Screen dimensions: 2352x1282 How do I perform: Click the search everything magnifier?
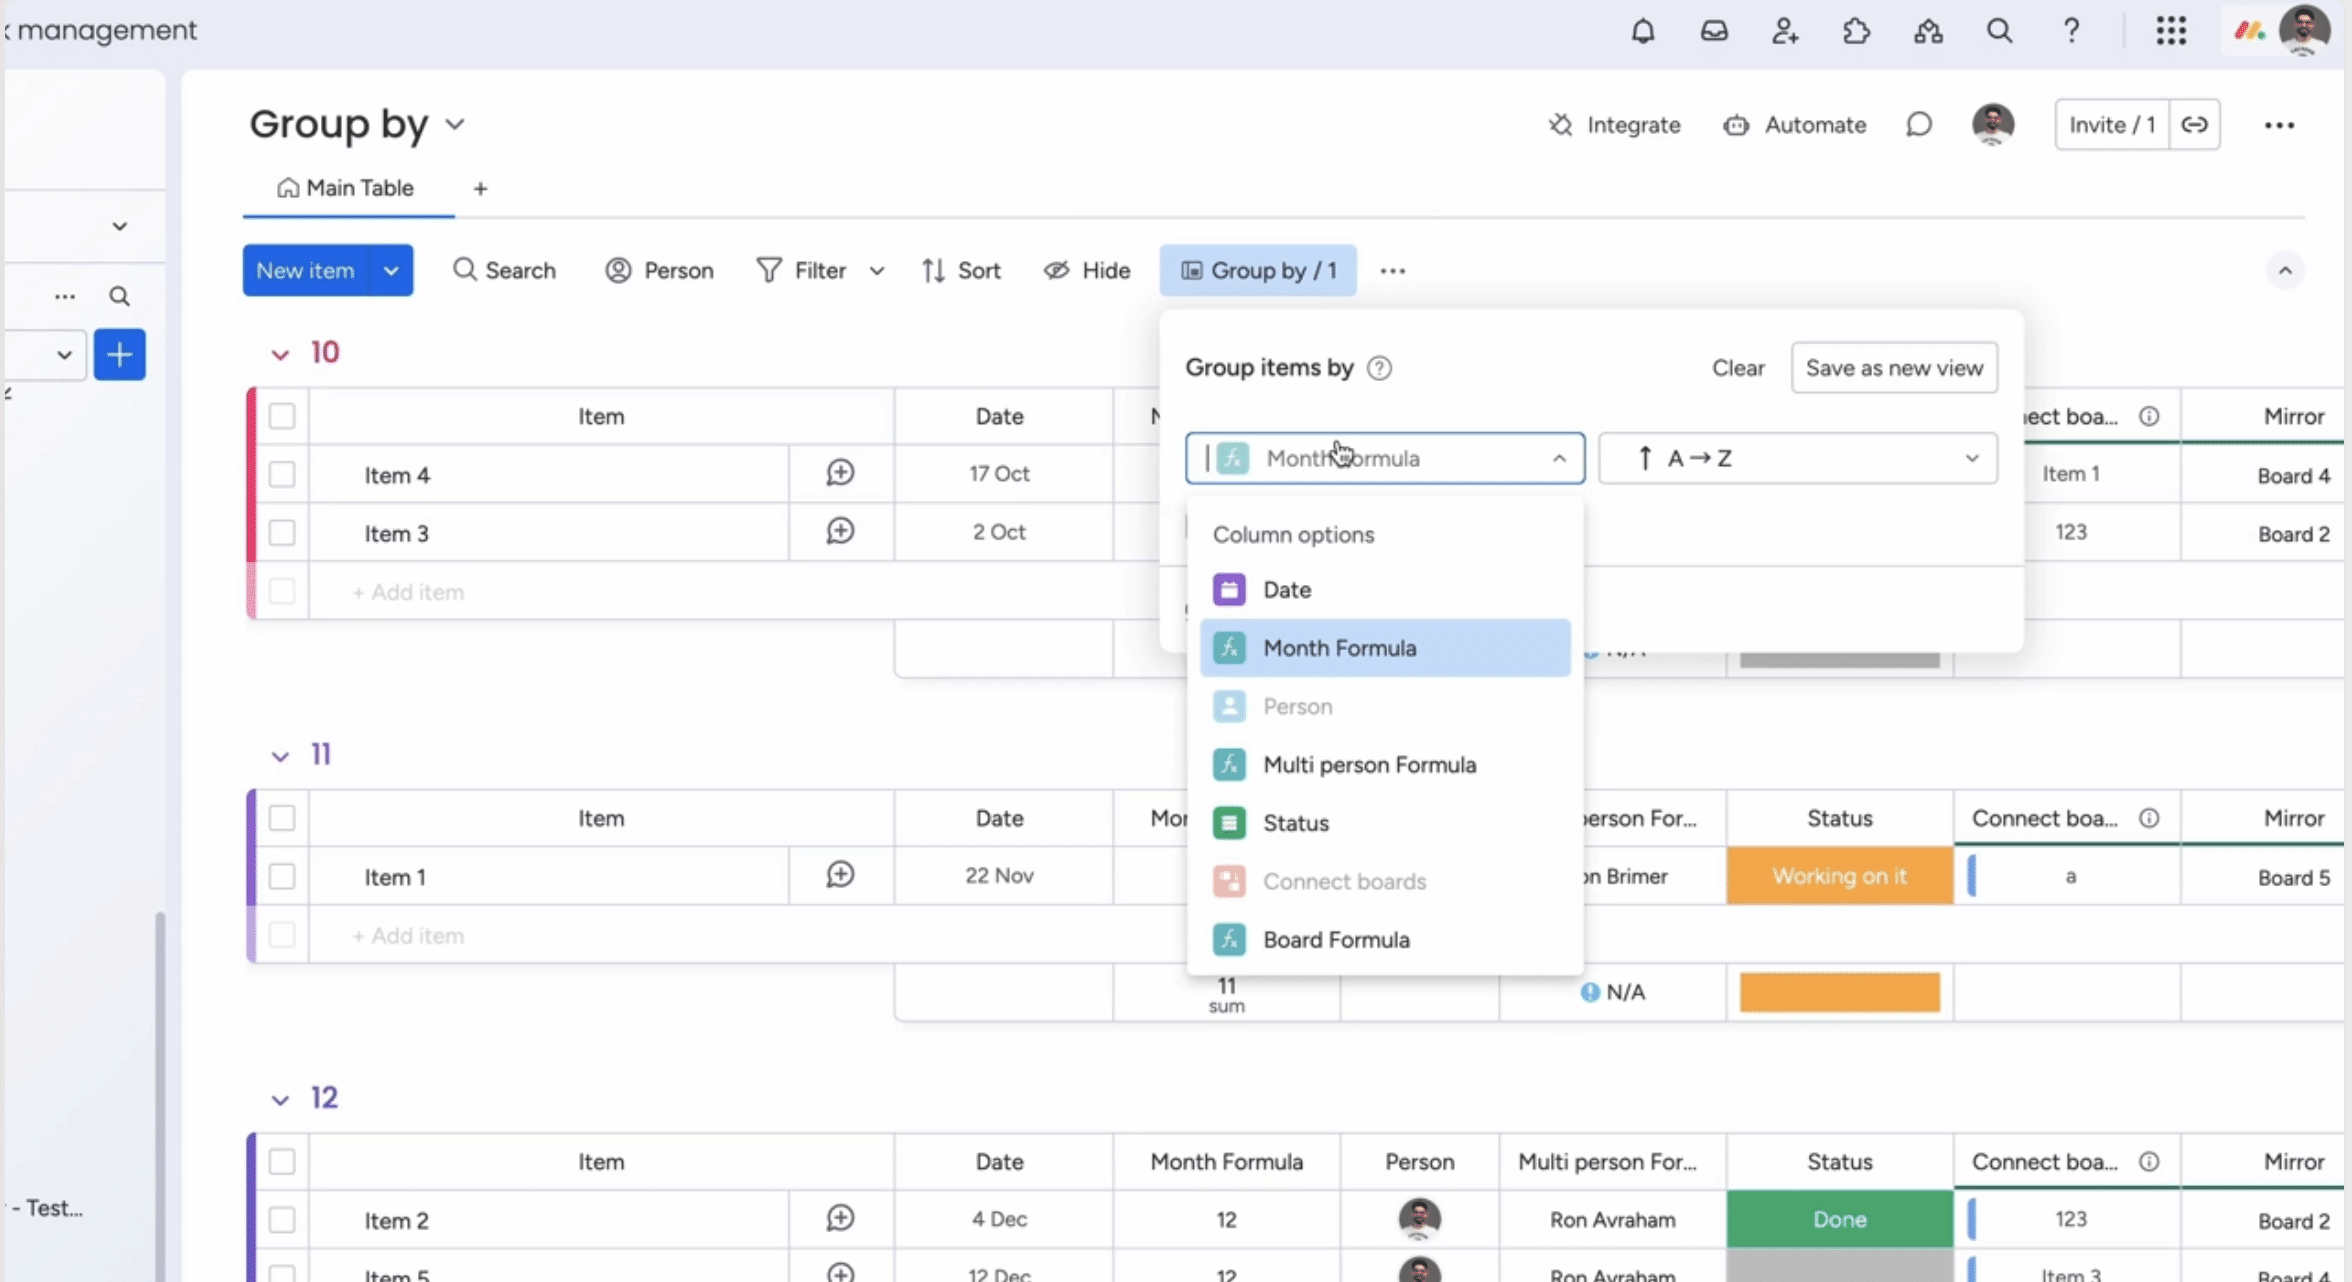(1999, 31)
